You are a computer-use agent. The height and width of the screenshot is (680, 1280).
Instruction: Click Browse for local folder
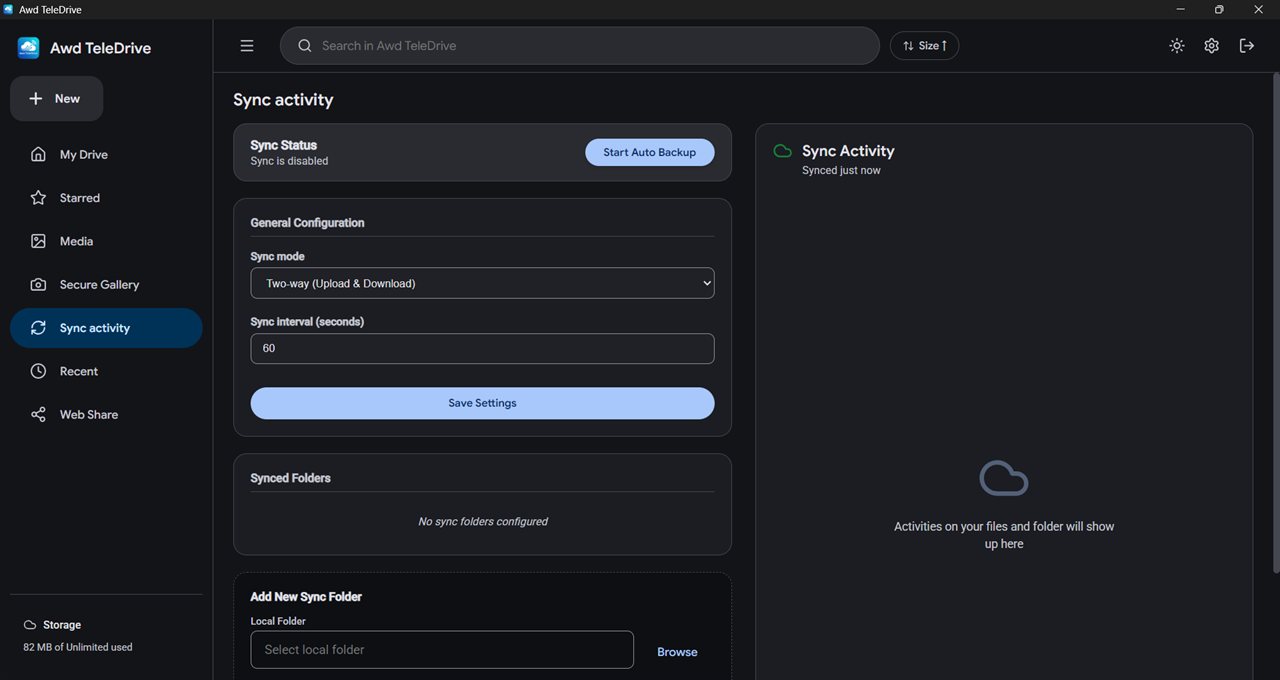677,652
